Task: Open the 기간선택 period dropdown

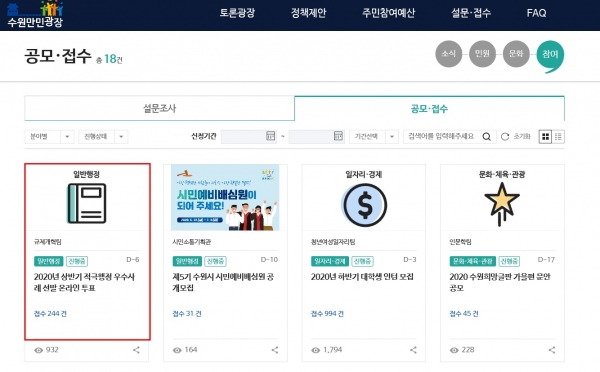Action: click(373, 137)
